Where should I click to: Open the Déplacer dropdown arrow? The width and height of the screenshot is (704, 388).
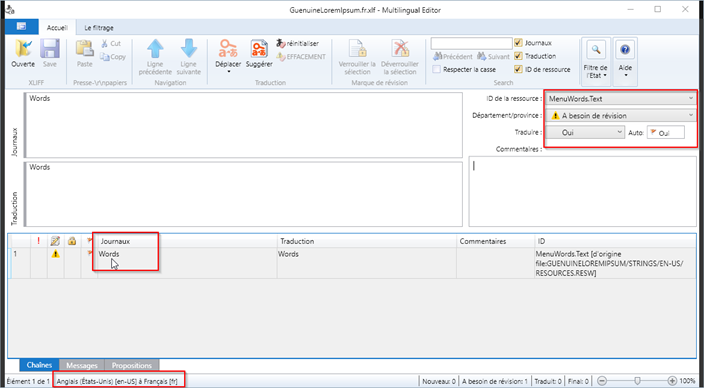(228, 71)
